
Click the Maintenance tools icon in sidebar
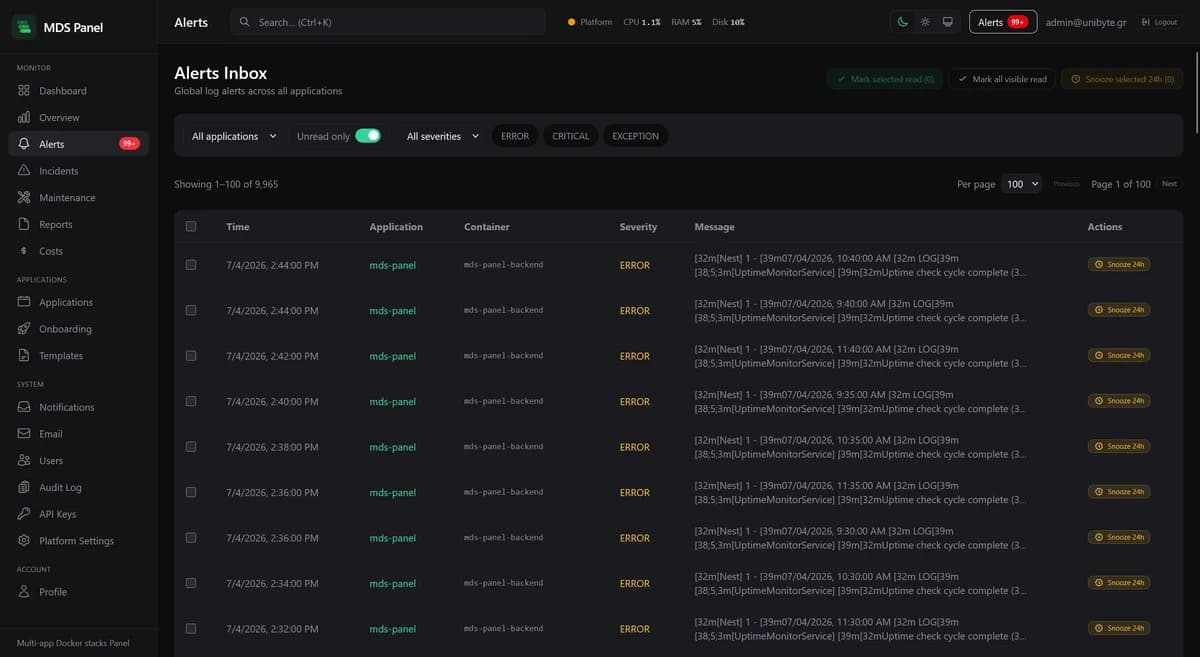pyautogui.click(x=24, y=198)
